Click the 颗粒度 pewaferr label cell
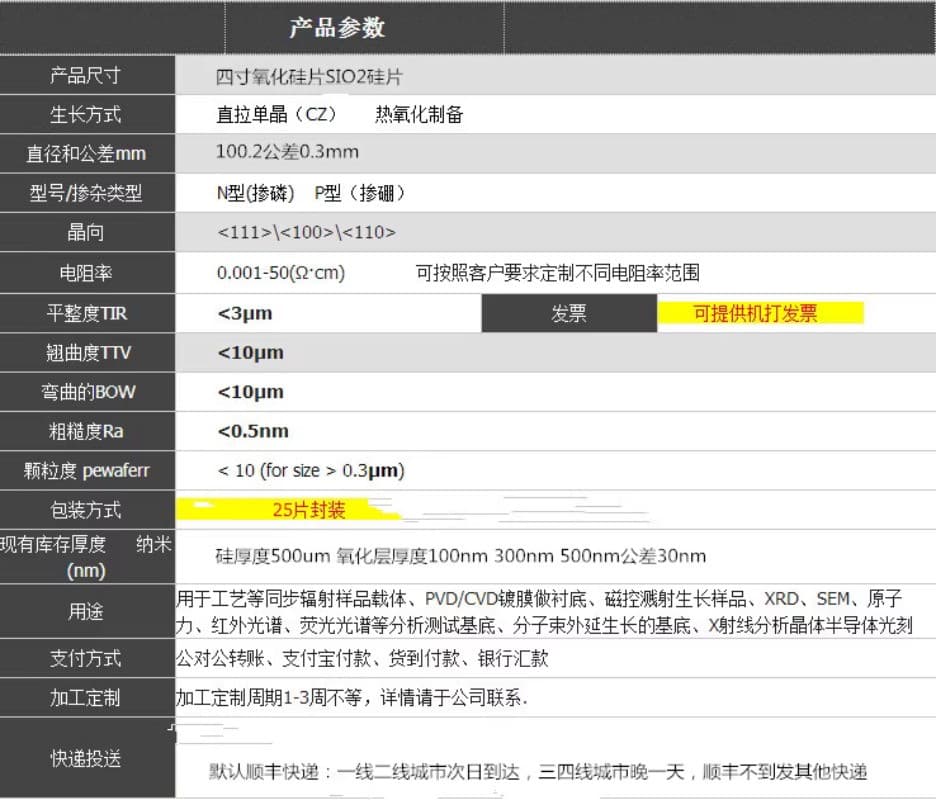Screen dimensions: 936x800 [86, 471]
